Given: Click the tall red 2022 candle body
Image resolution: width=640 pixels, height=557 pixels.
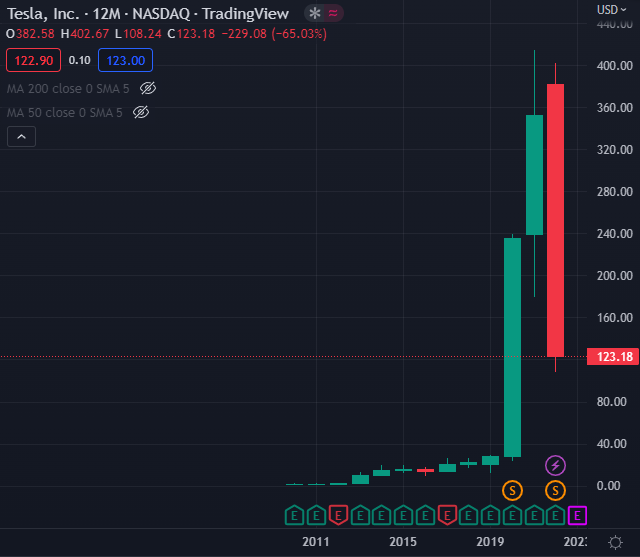Looking at the screenshot, I should click(x=555, y=220).
